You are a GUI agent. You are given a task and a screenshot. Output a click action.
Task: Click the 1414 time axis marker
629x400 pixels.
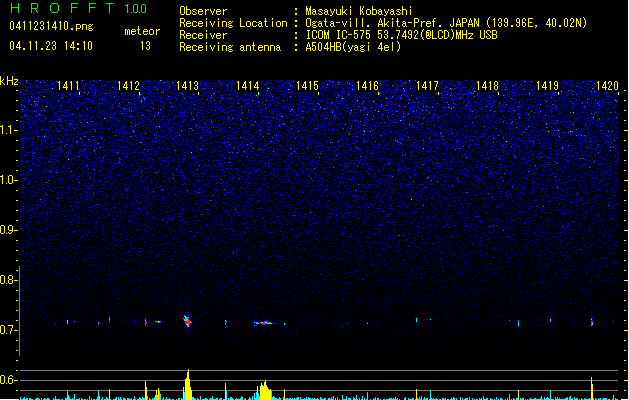point(248,86)
